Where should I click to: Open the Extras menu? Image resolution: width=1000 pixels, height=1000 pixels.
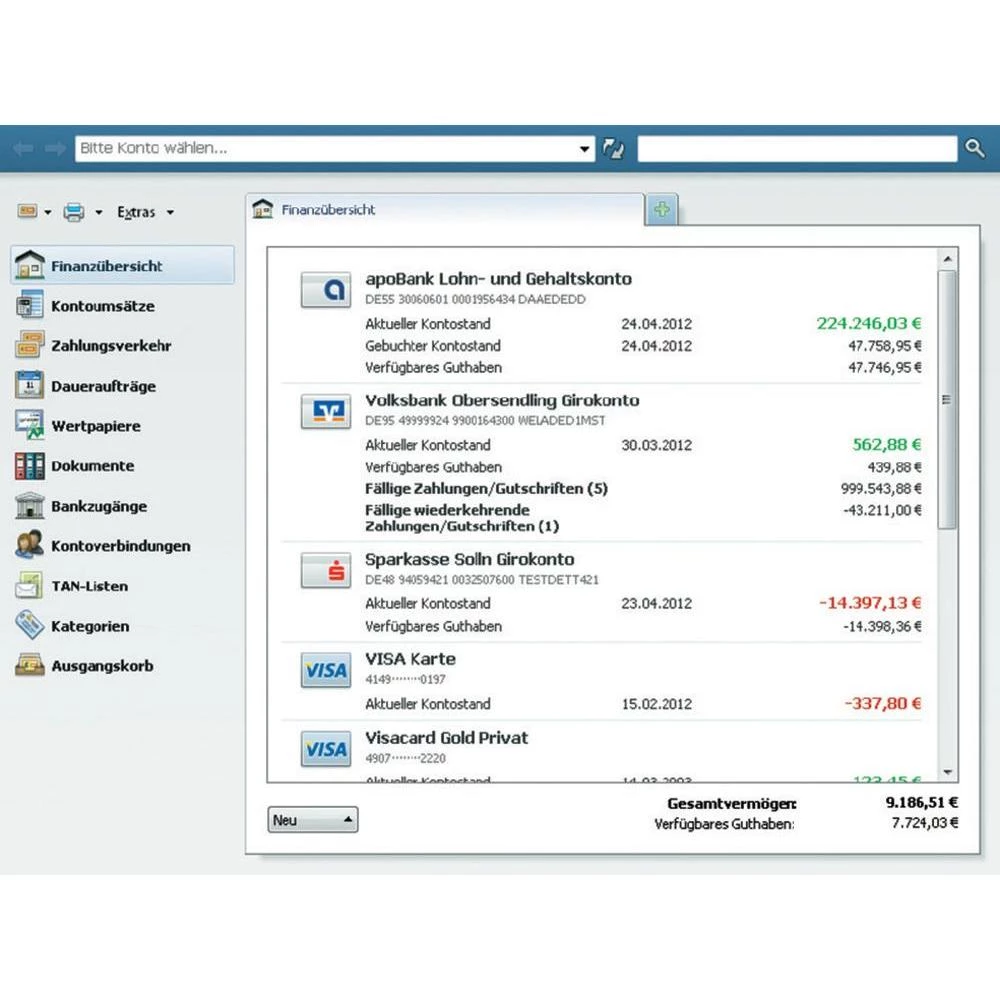coord(145,212)
